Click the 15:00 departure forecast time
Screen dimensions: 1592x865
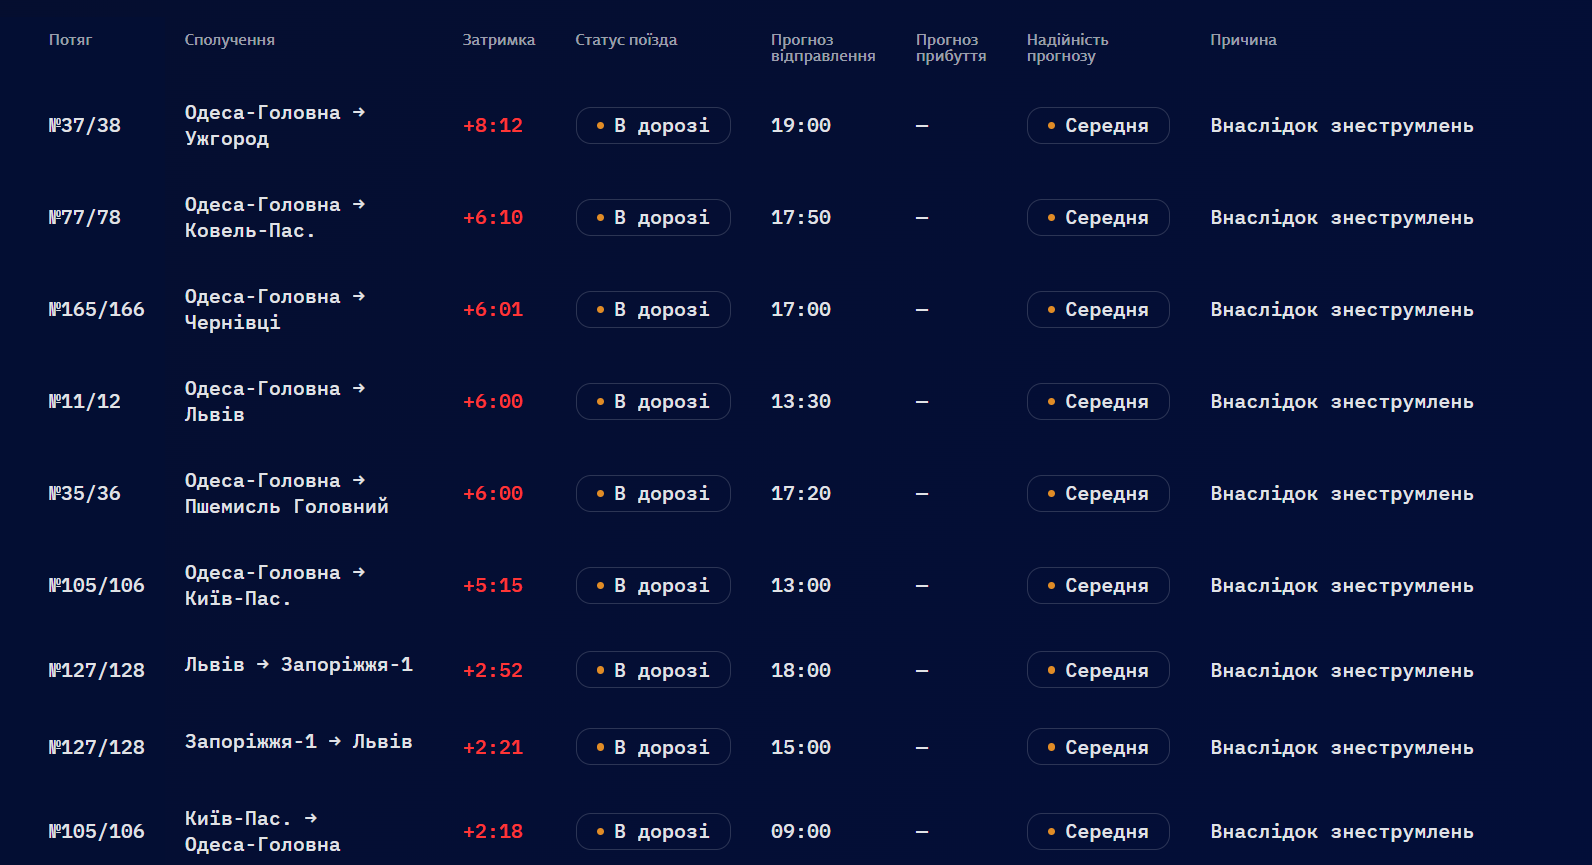(800, 748)
